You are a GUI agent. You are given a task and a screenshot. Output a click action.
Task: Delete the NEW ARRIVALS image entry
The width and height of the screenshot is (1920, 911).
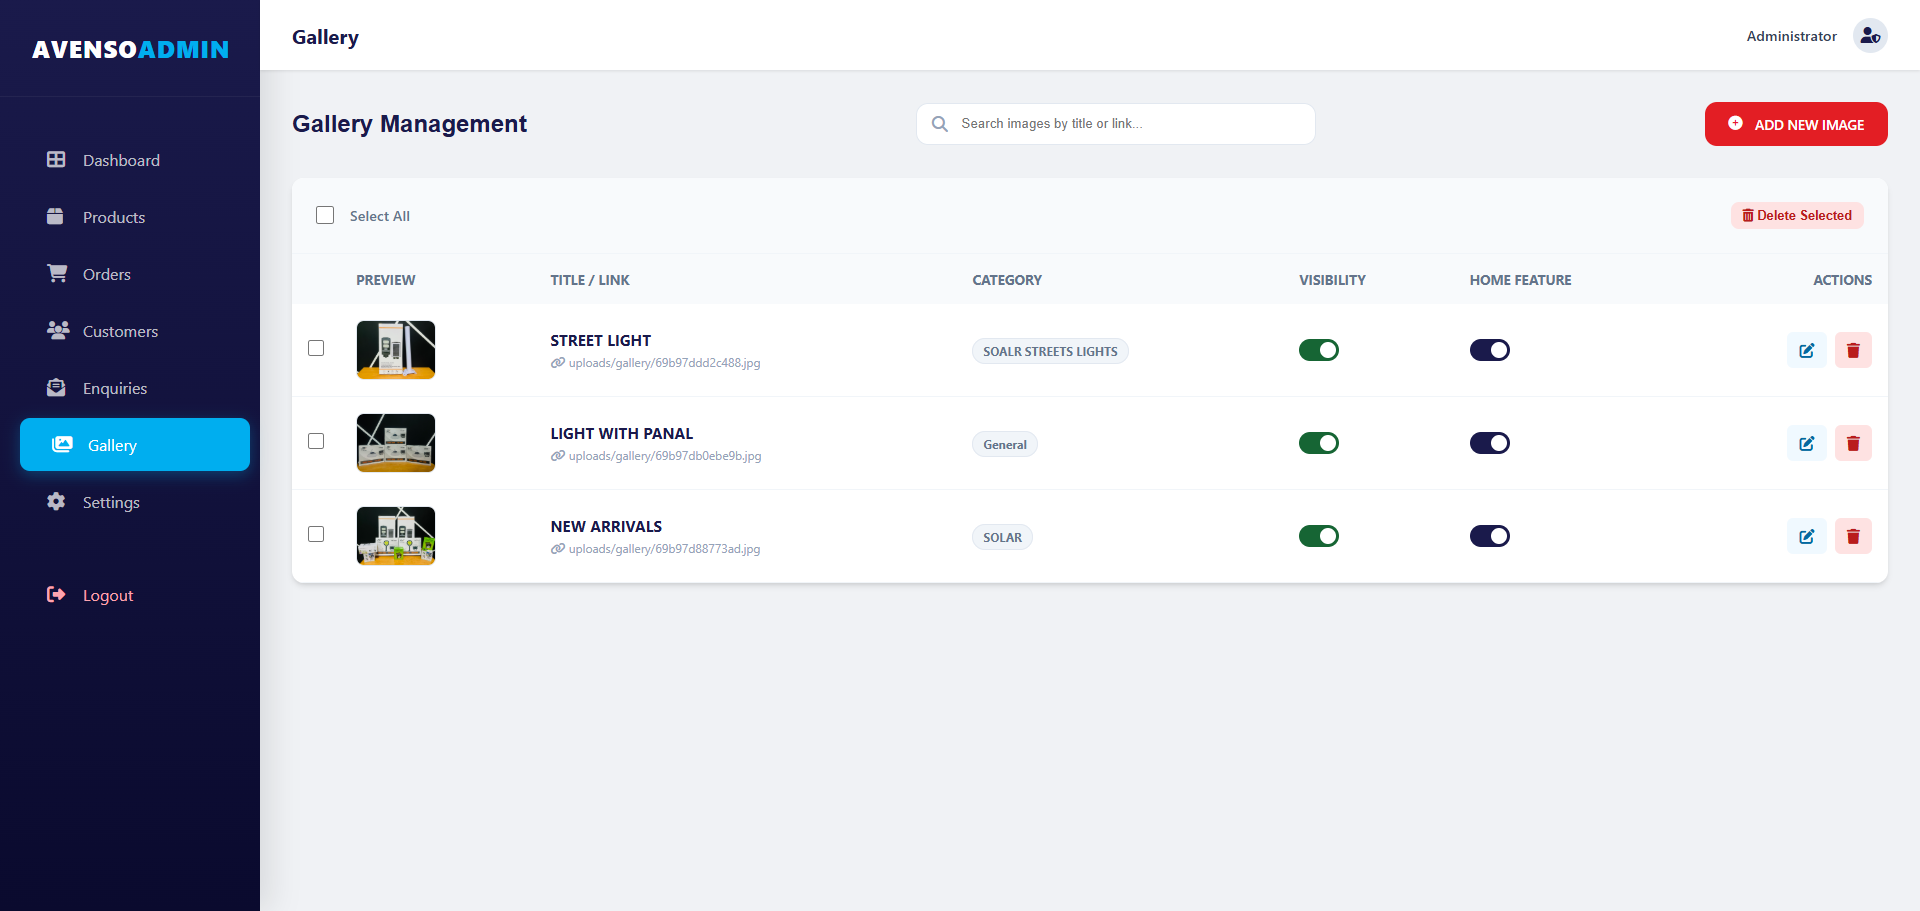click(1853, 536)
